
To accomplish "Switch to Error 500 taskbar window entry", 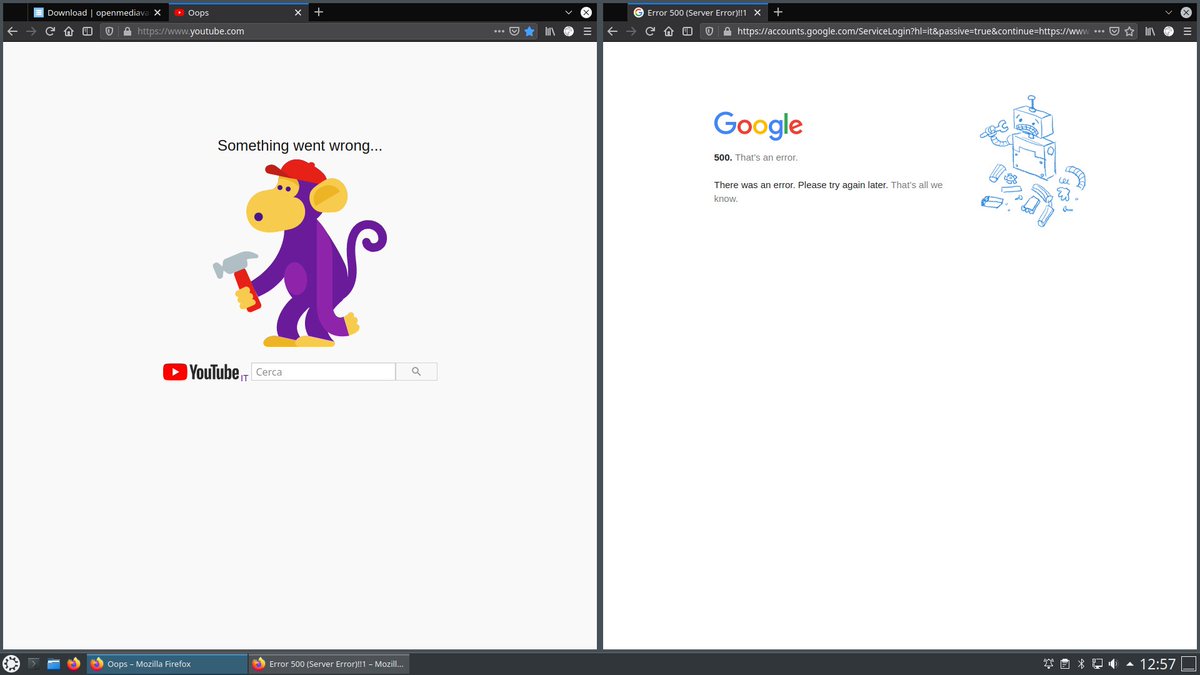I will click(x=329, y=663).
